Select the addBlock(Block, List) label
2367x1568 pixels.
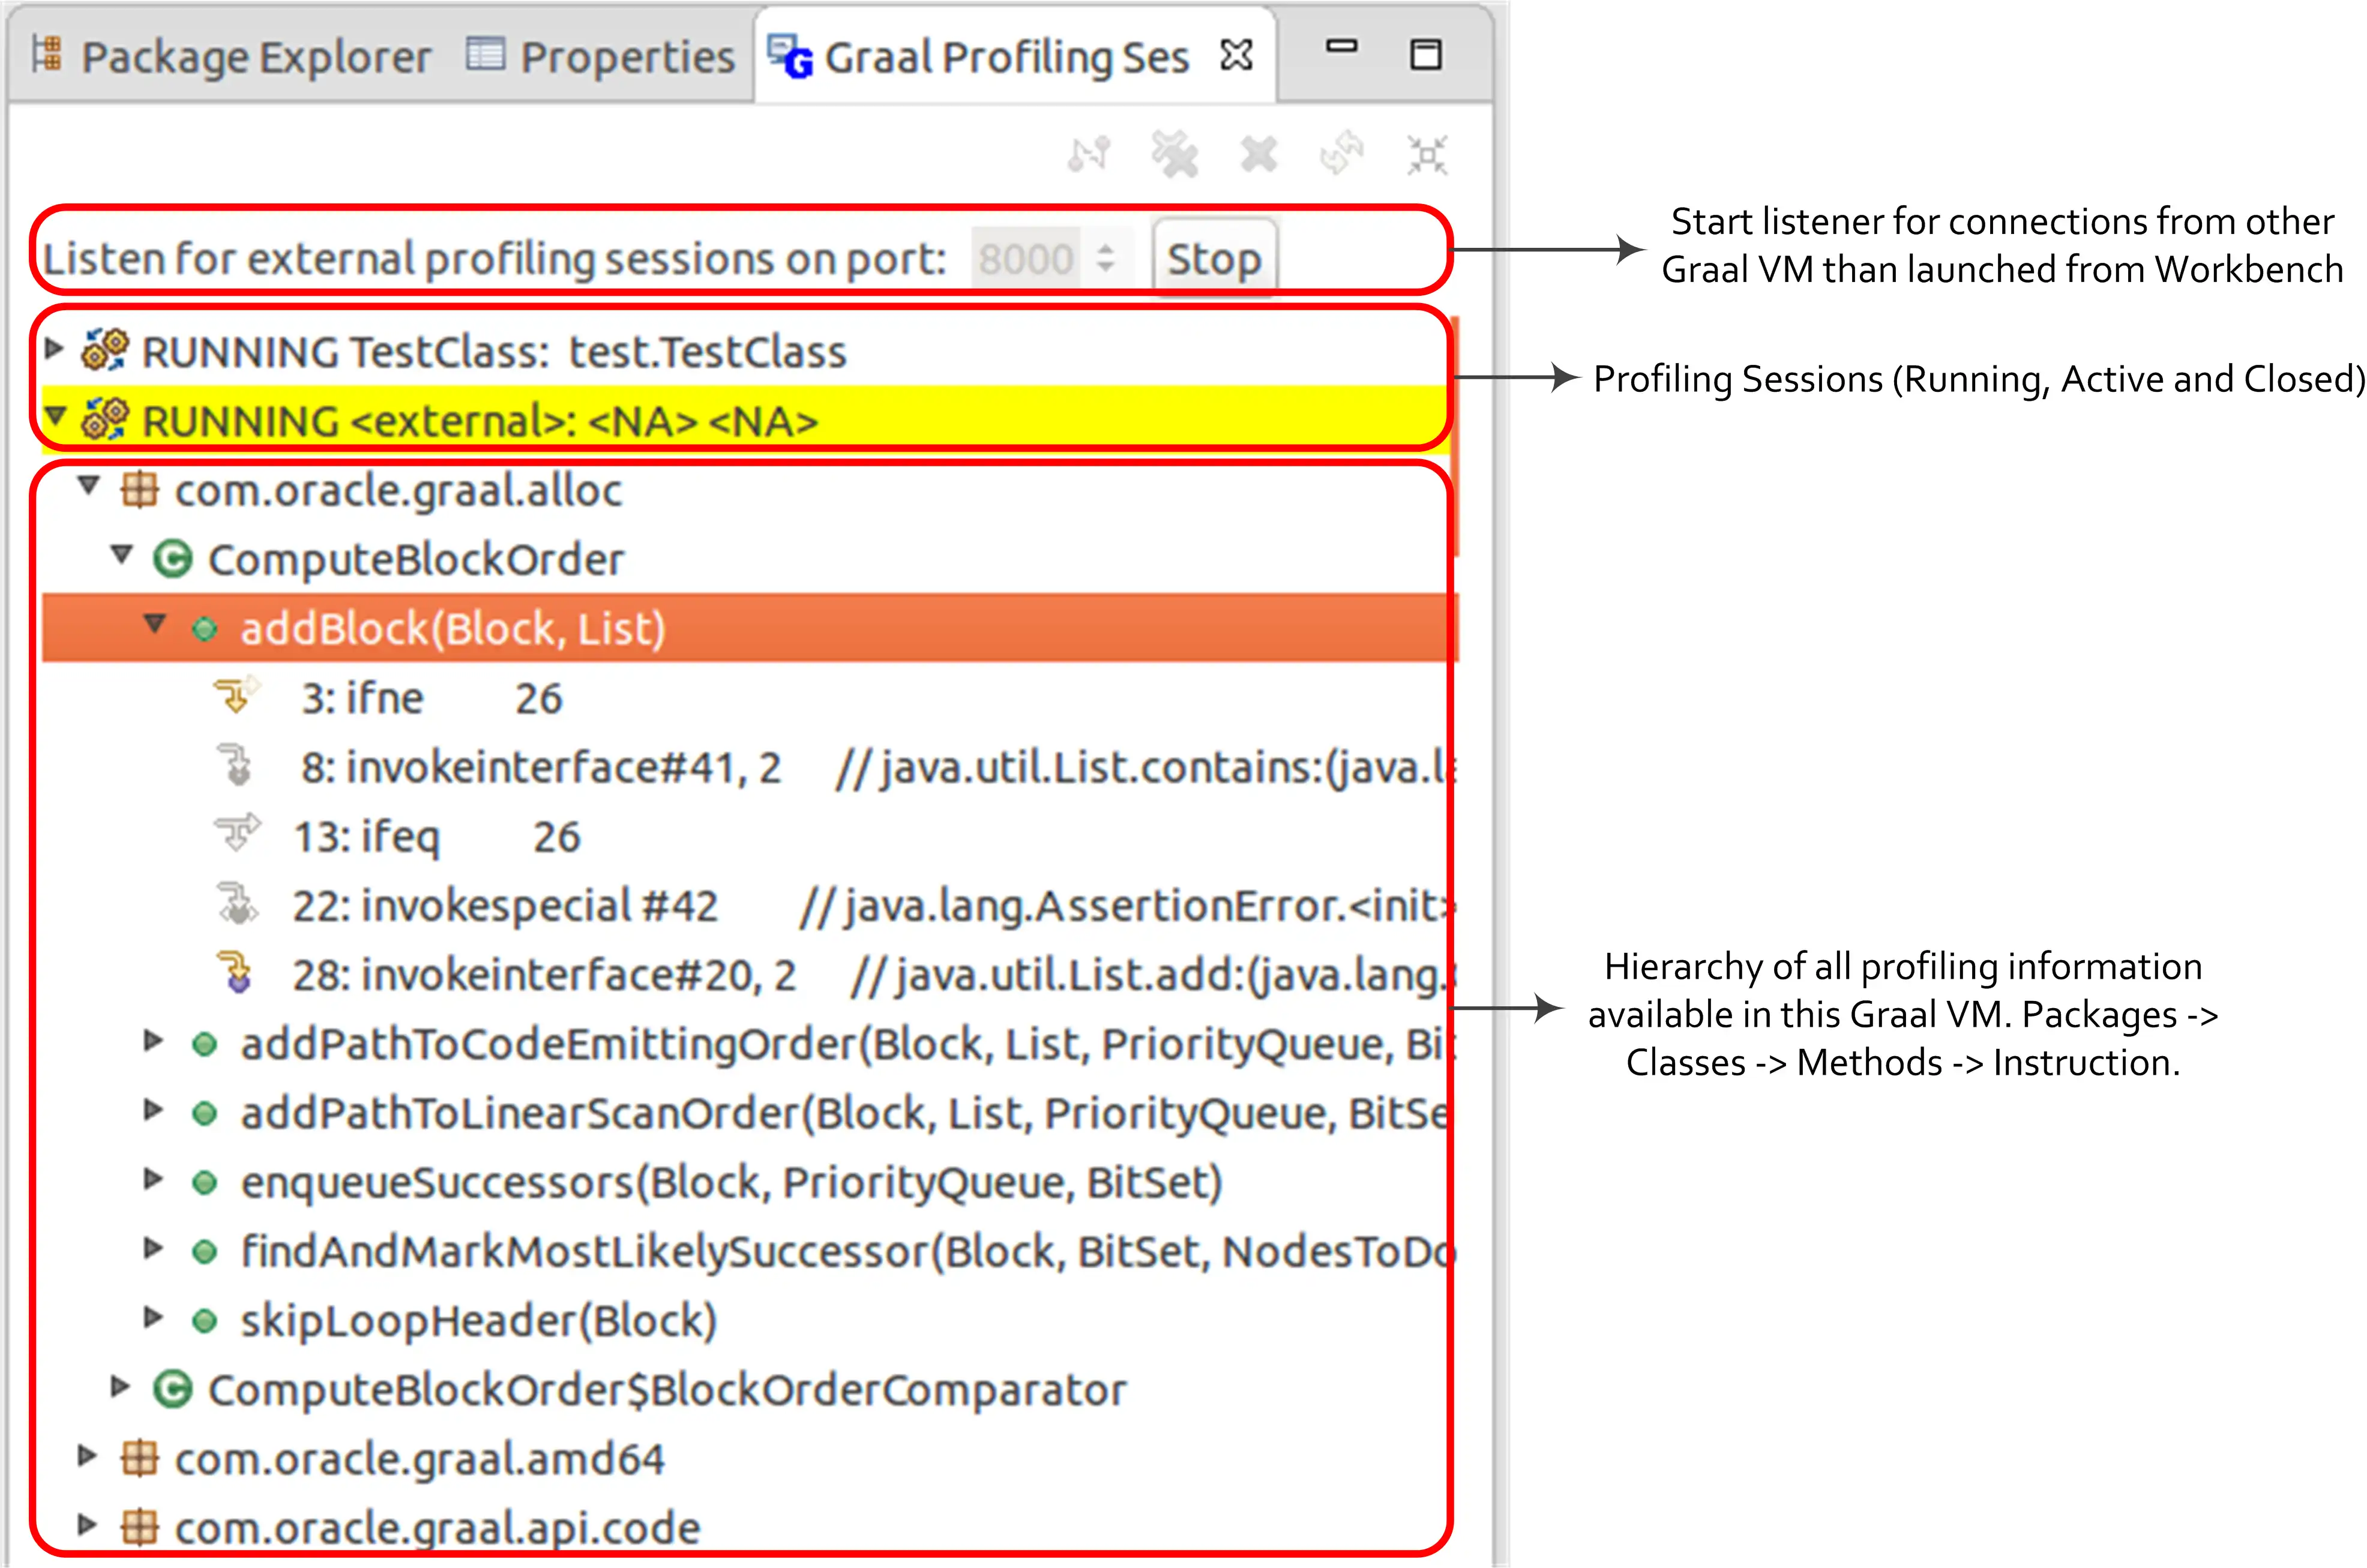pyautogui.click(x=452, y=629)
